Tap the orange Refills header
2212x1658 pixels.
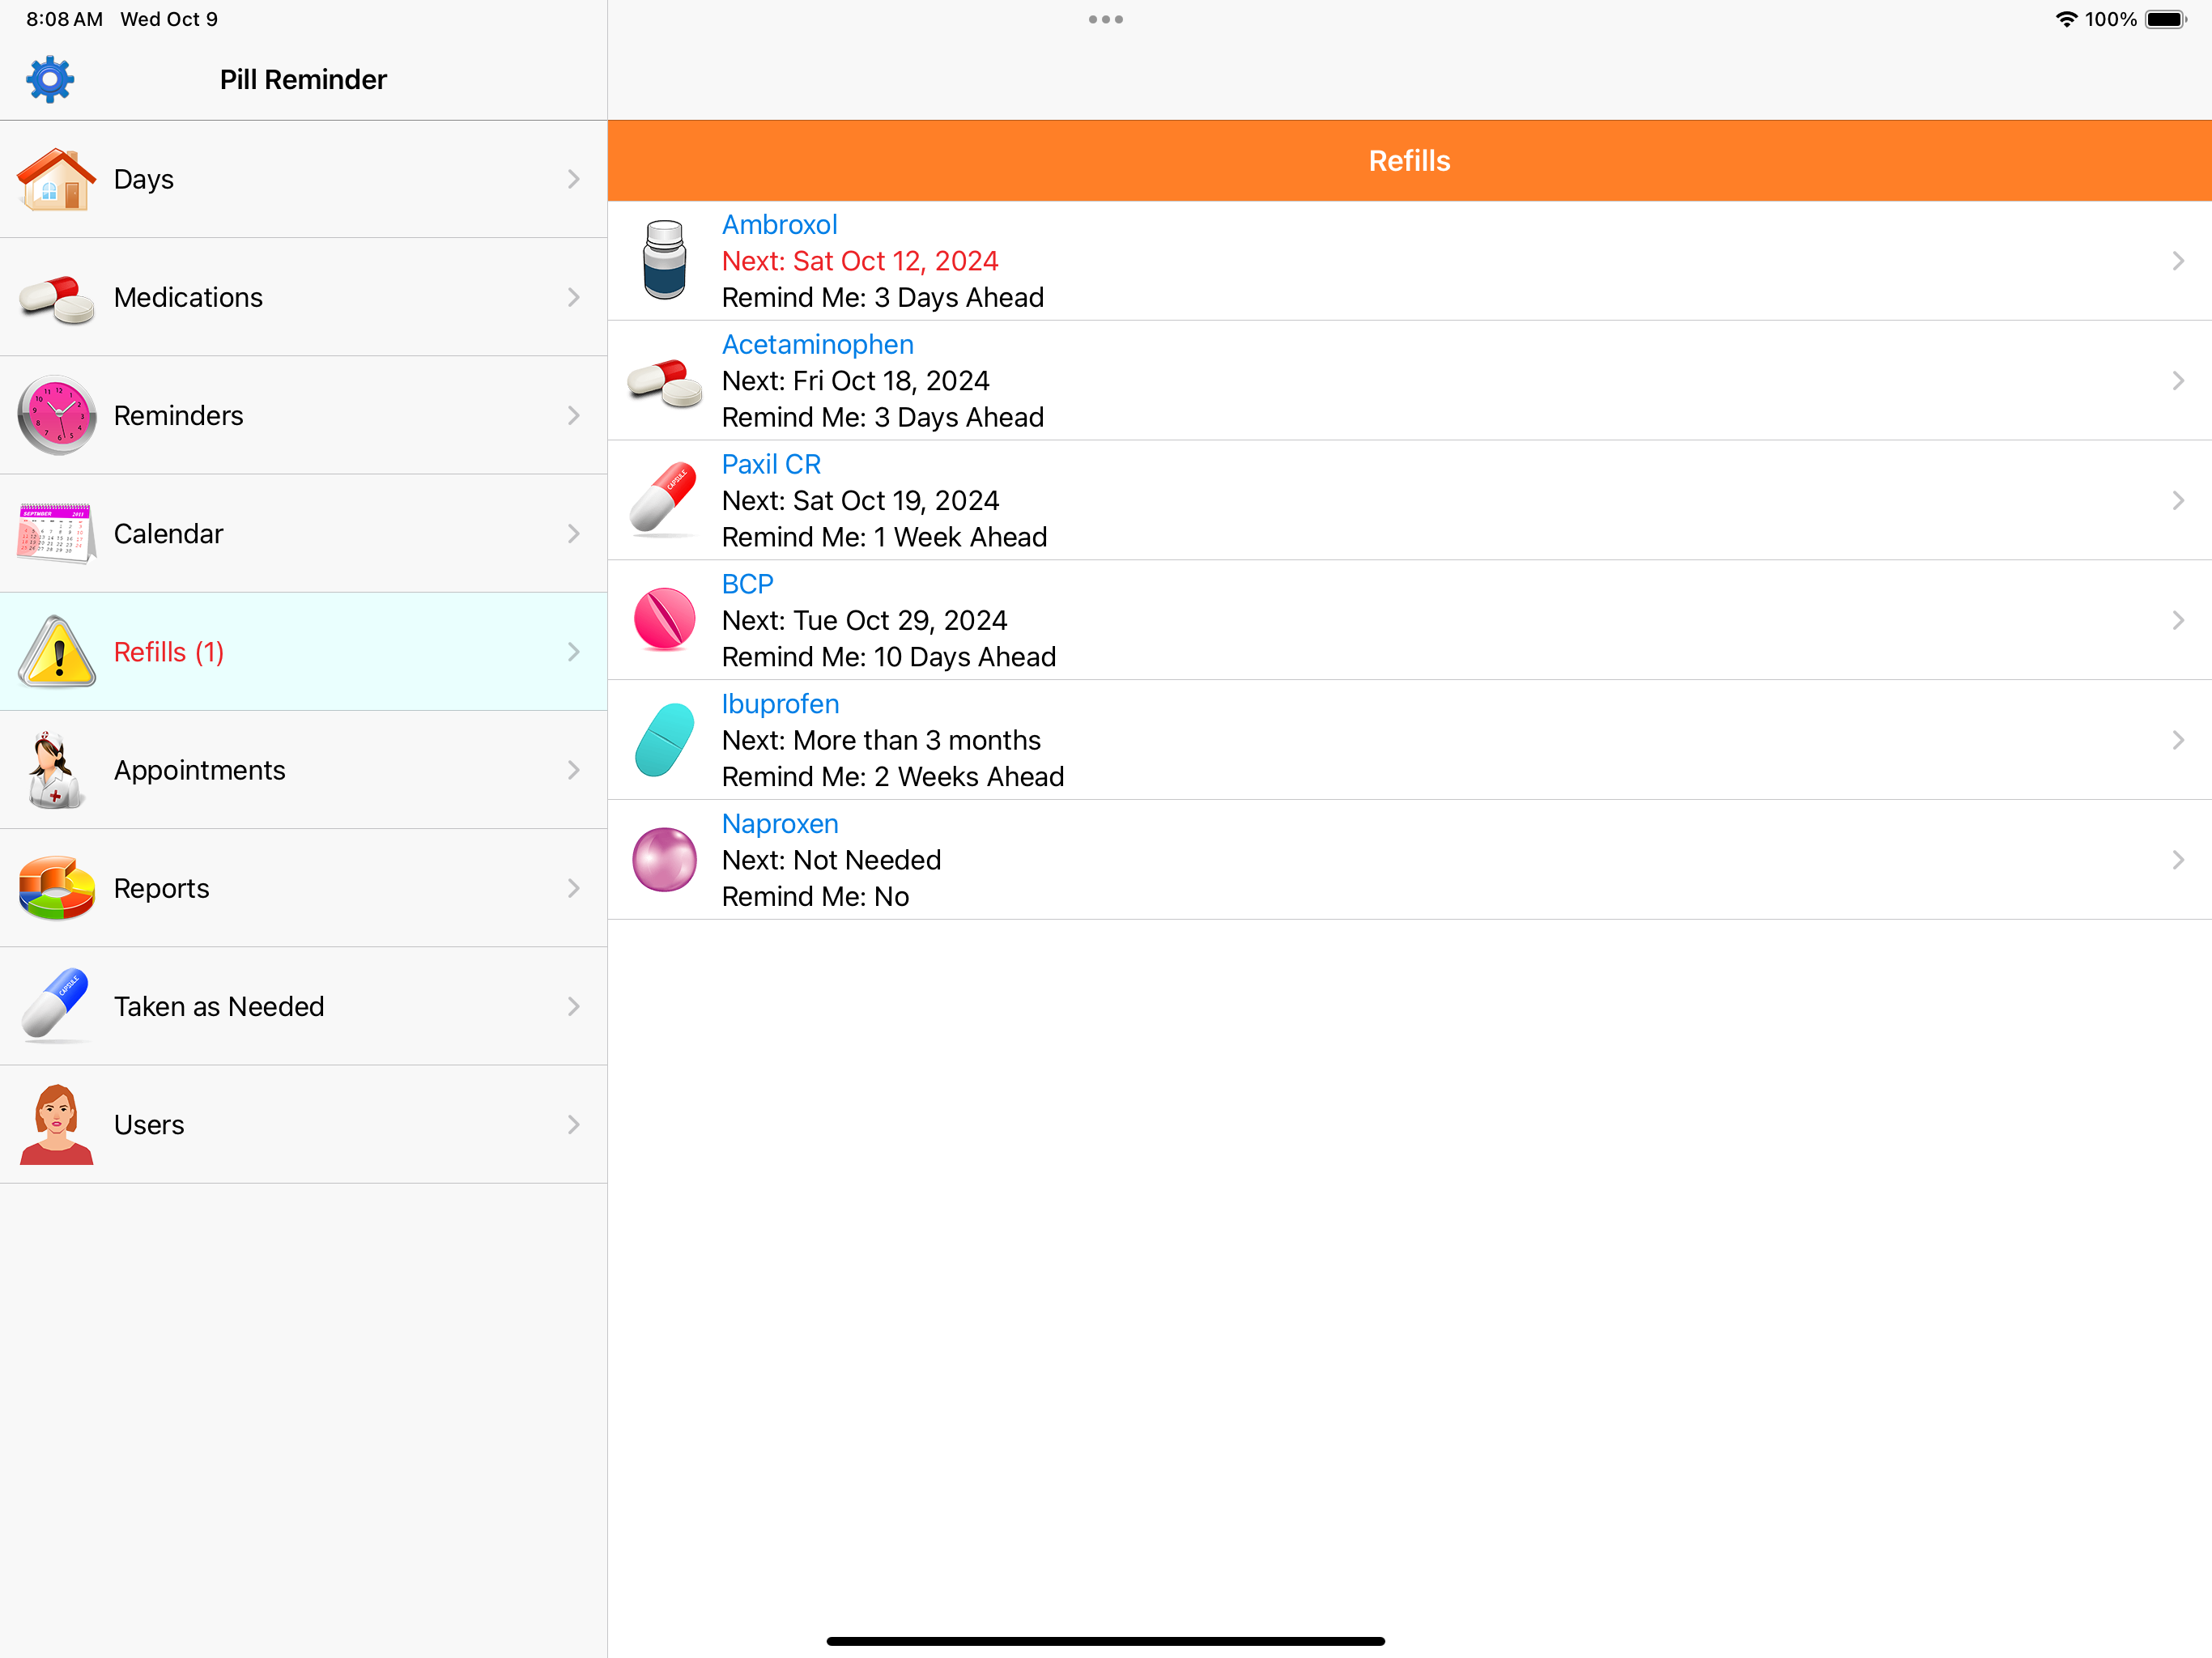(x=1409, y=161)
